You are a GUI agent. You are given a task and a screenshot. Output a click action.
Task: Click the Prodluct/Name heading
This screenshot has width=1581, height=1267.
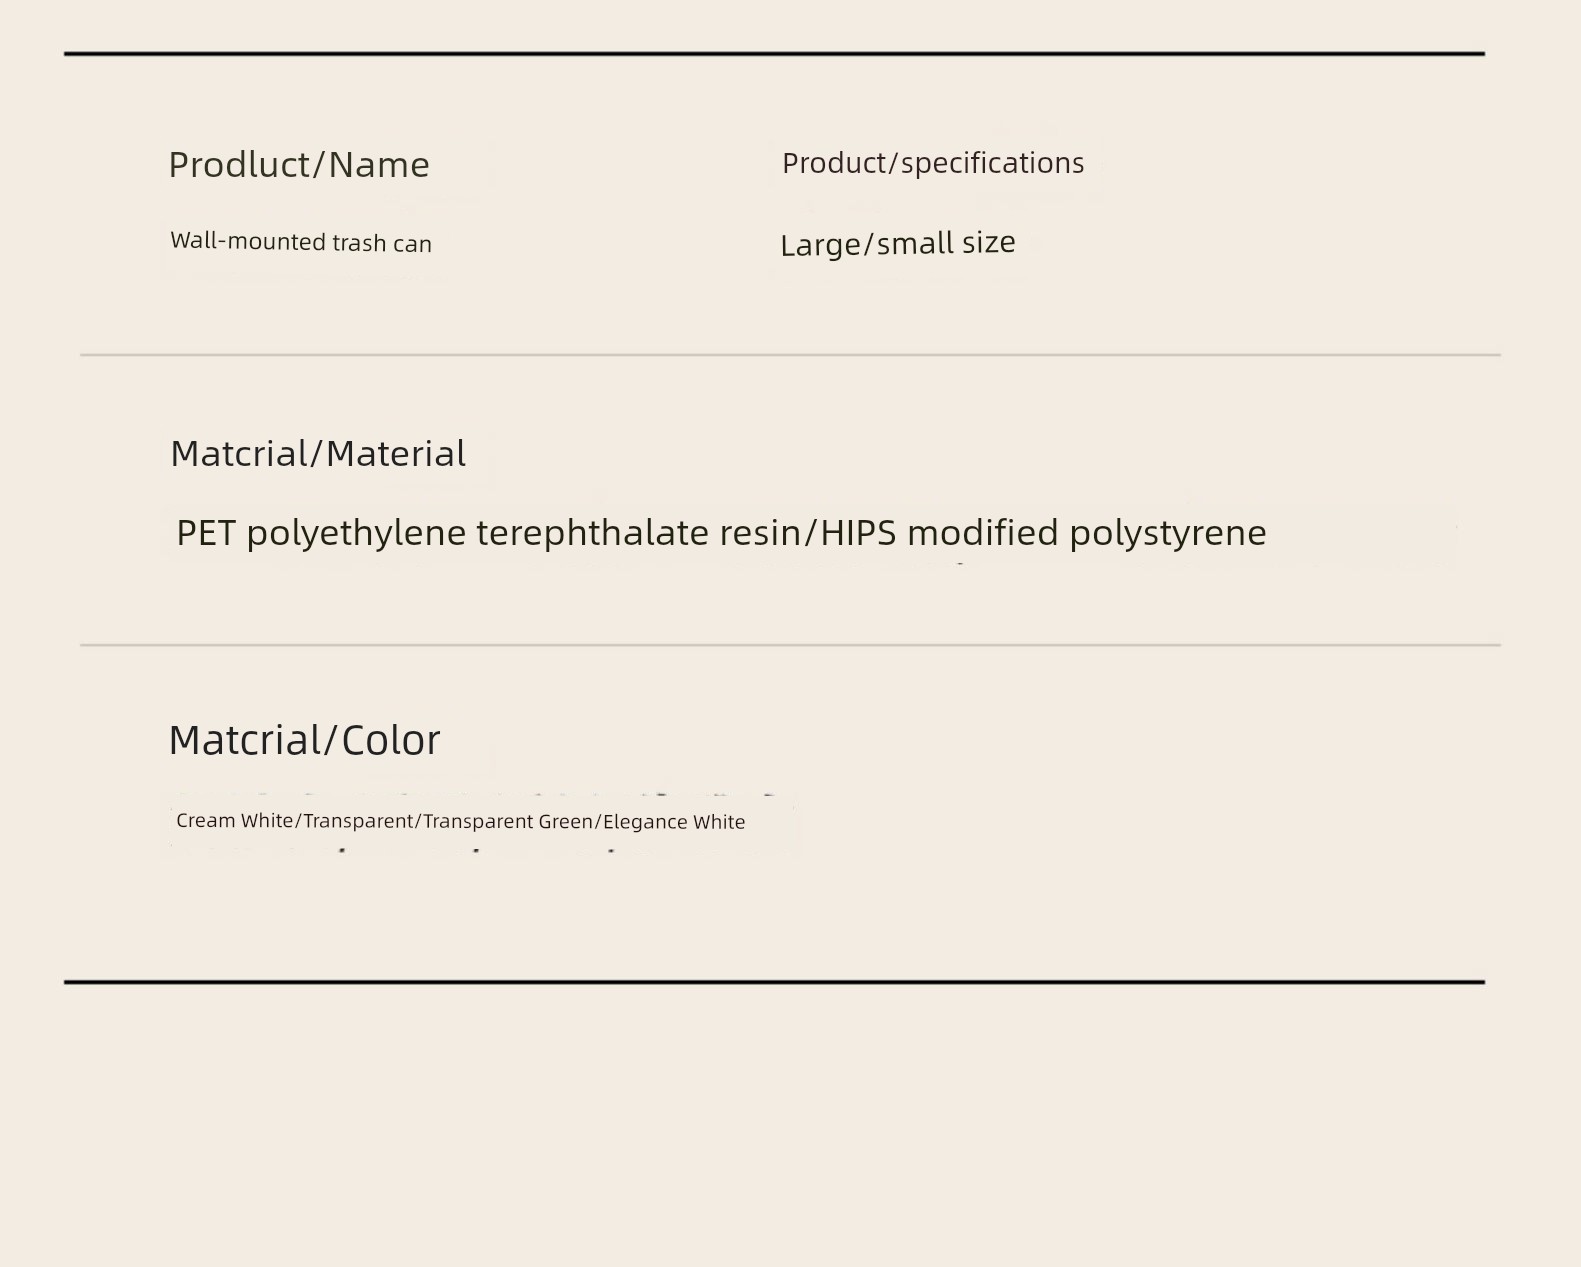(x=299, y=165)
